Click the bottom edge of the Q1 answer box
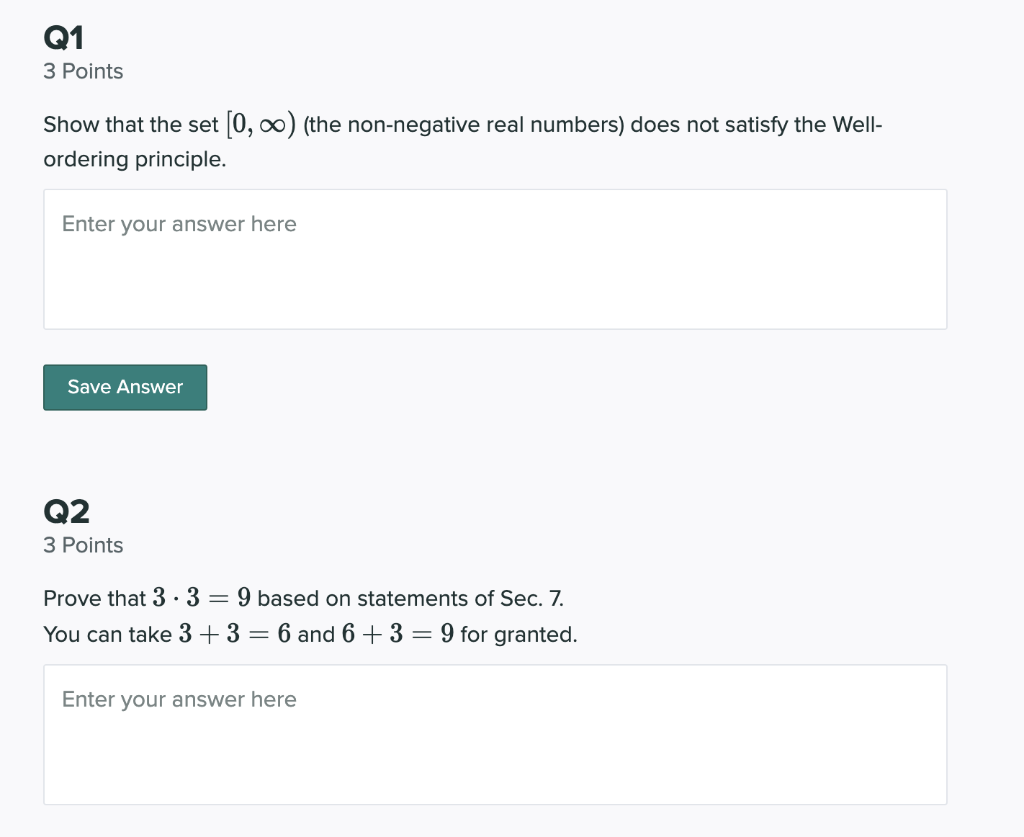This screenshot has height=837, width=1024. point(495,328)
